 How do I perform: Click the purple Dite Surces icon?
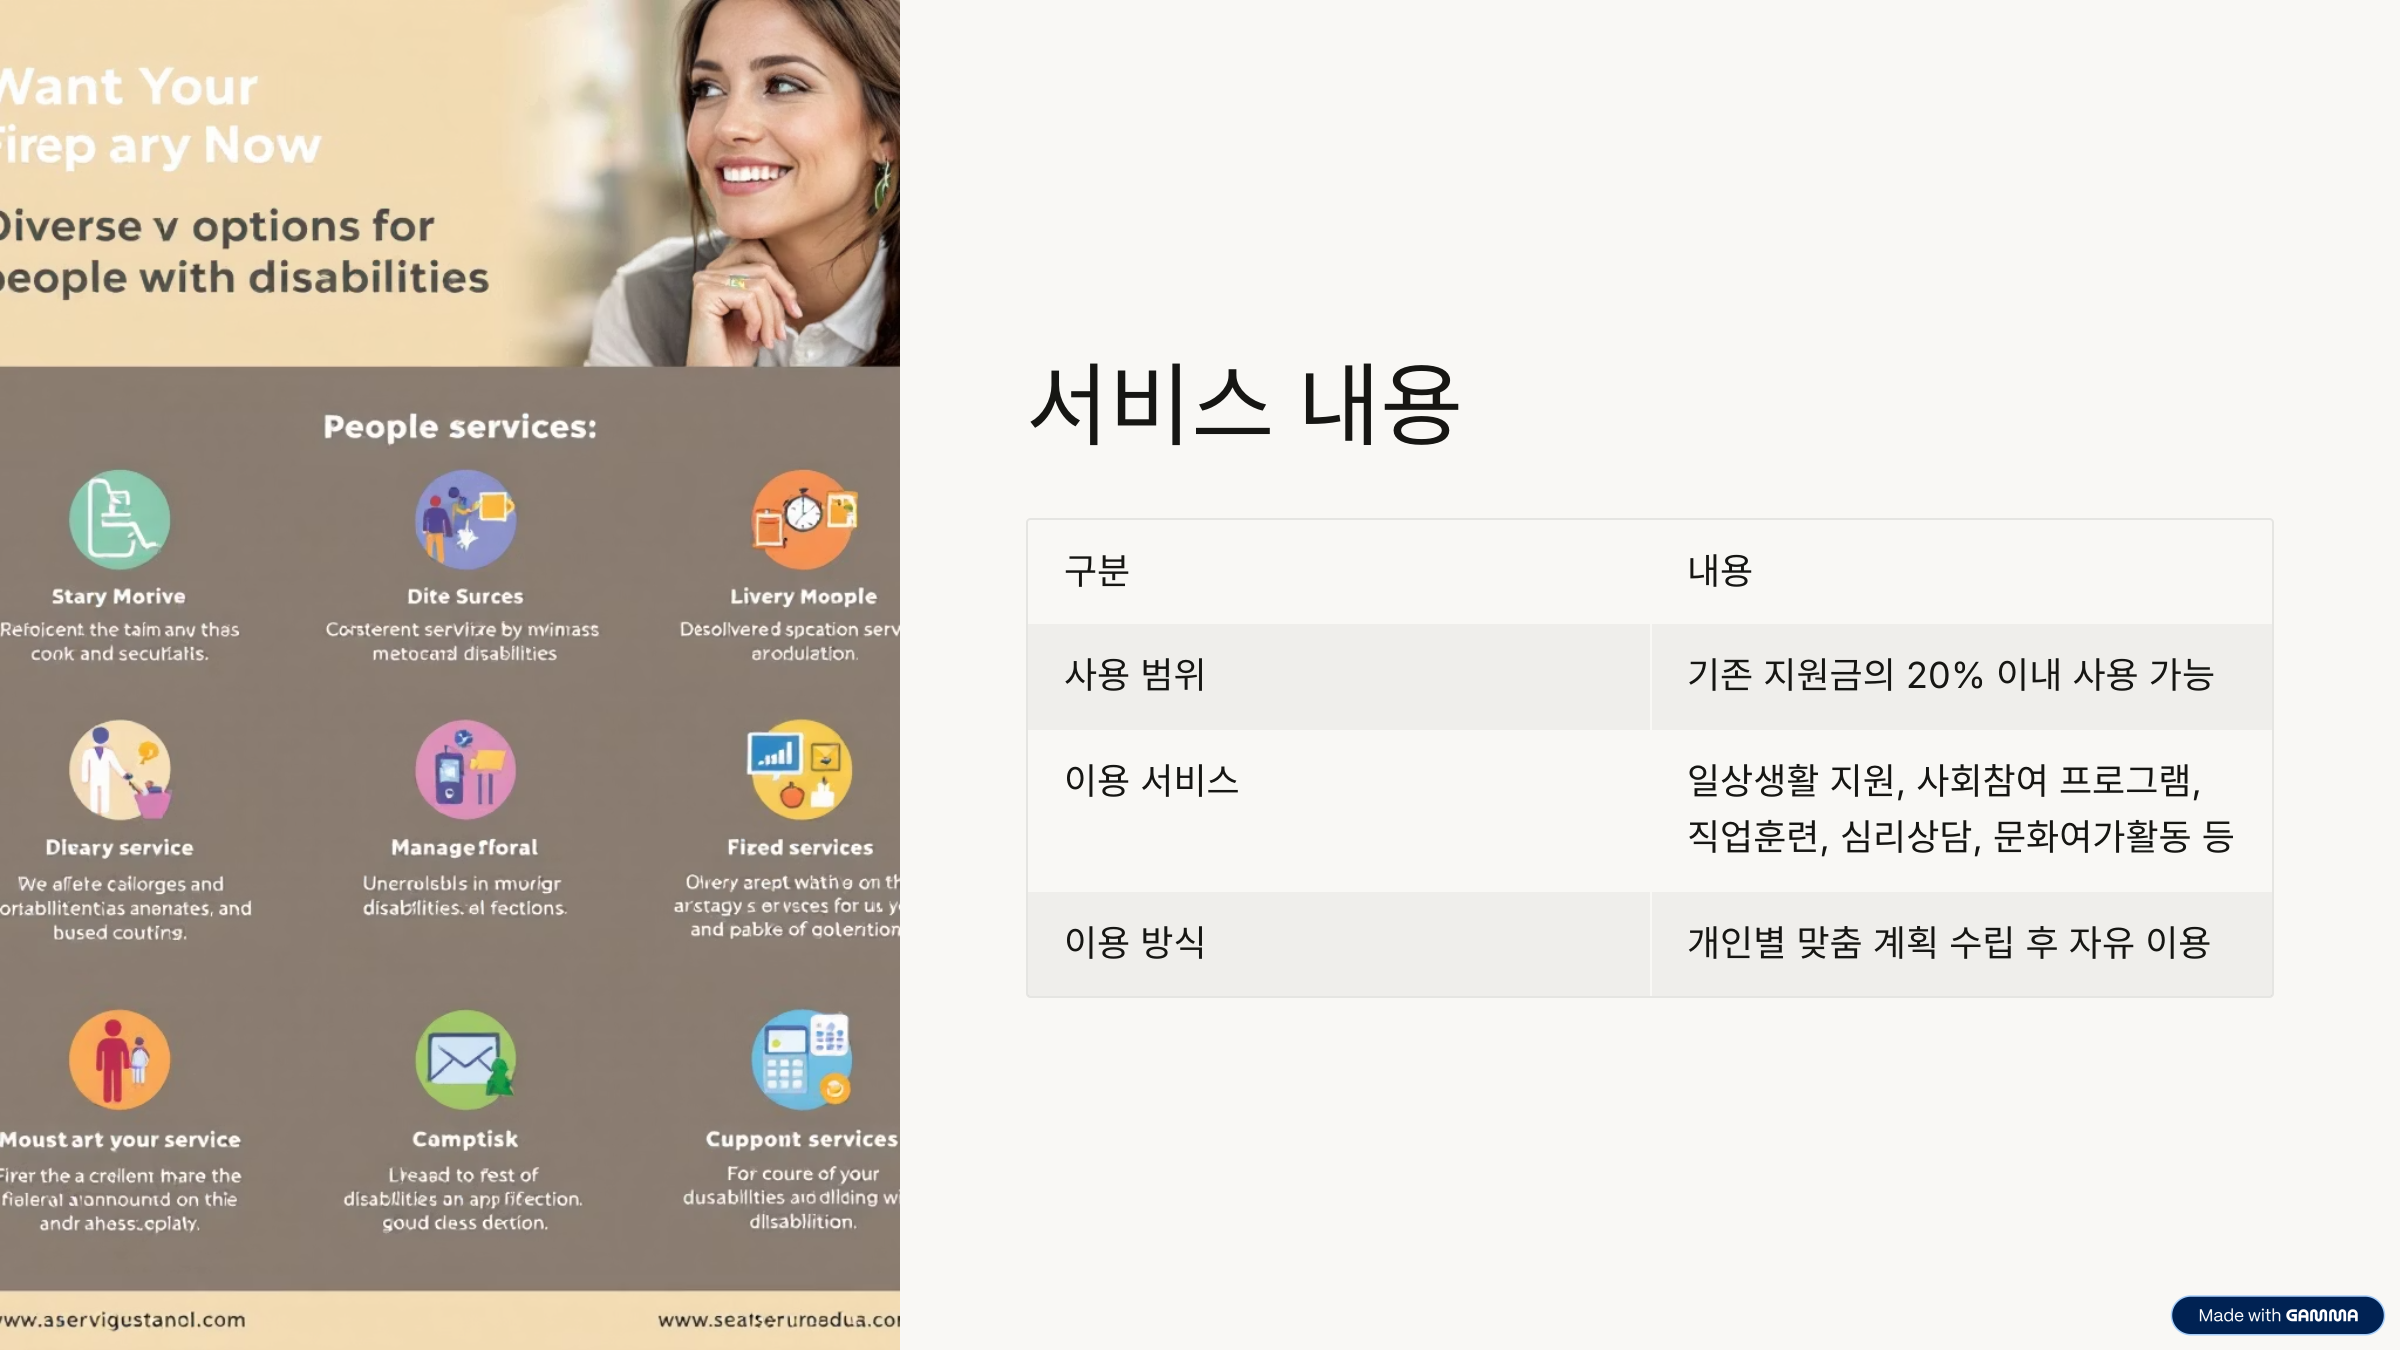465,520
